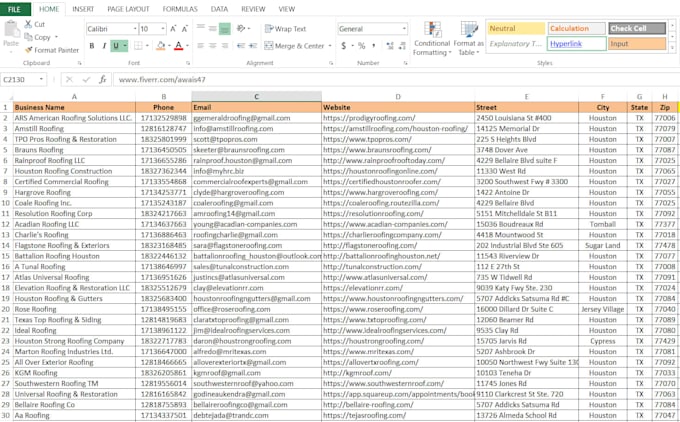Toggle Underline formatting
This screenshot has width=680, height=422.
[x=116, y=46]
